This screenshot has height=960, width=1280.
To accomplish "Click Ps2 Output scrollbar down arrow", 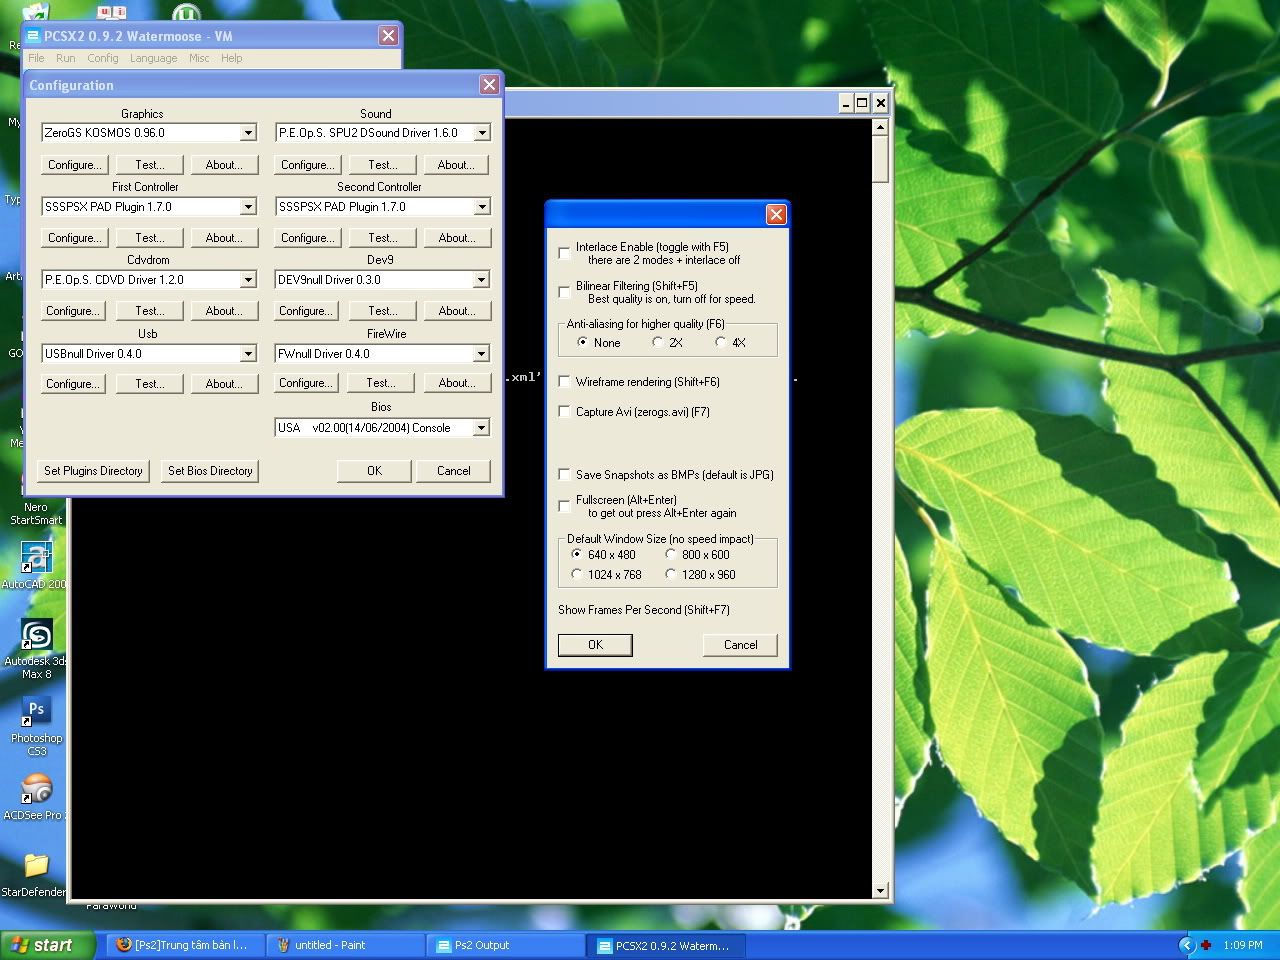I will pyautogui.click(x=880, y=891).
